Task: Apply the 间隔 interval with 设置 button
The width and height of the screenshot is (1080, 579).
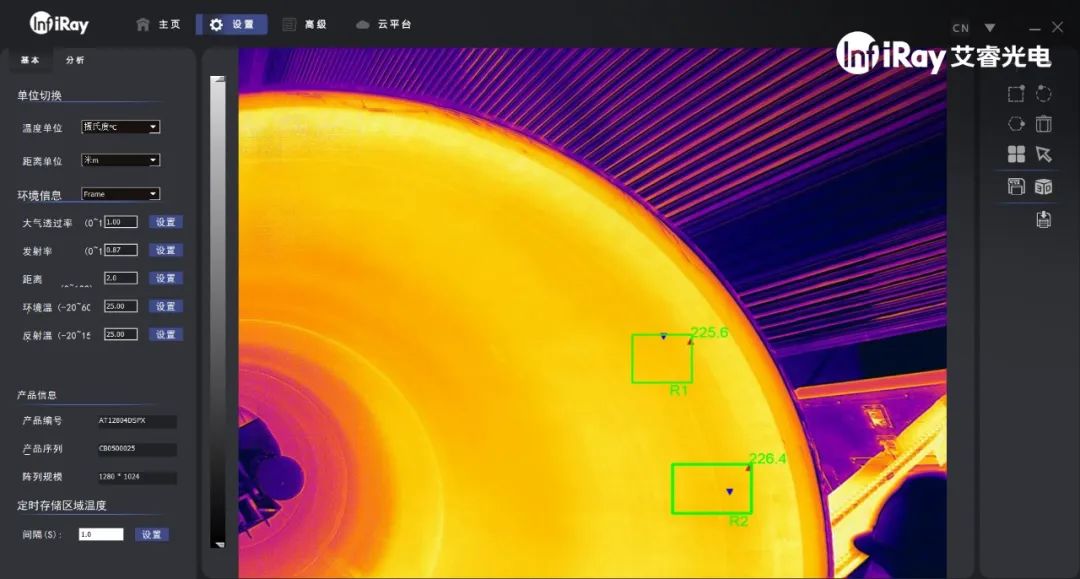Action: click(152, 535)
